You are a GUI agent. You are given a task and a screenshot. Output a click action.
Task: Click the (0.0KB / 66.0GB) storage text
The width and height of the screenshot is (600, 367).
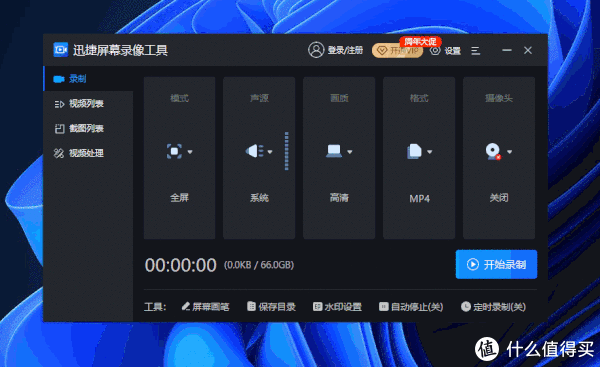pyautogui.click(x=259, y=265)
